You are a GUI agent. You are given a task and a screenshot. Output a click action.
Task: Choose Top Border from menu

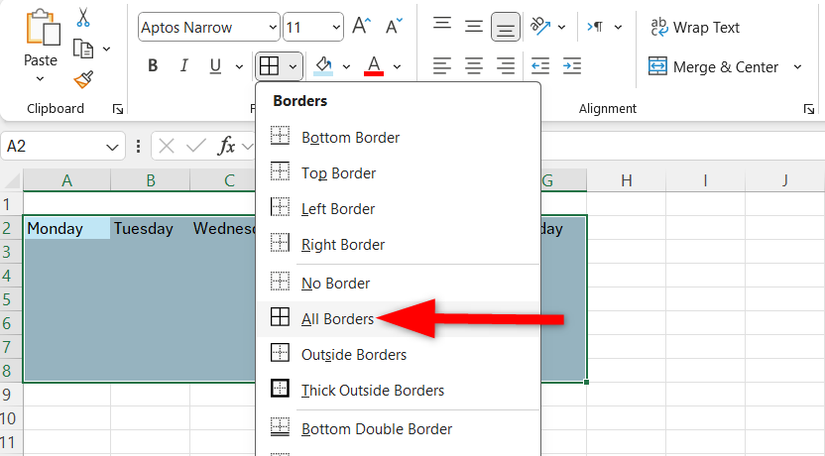[398, 173]
